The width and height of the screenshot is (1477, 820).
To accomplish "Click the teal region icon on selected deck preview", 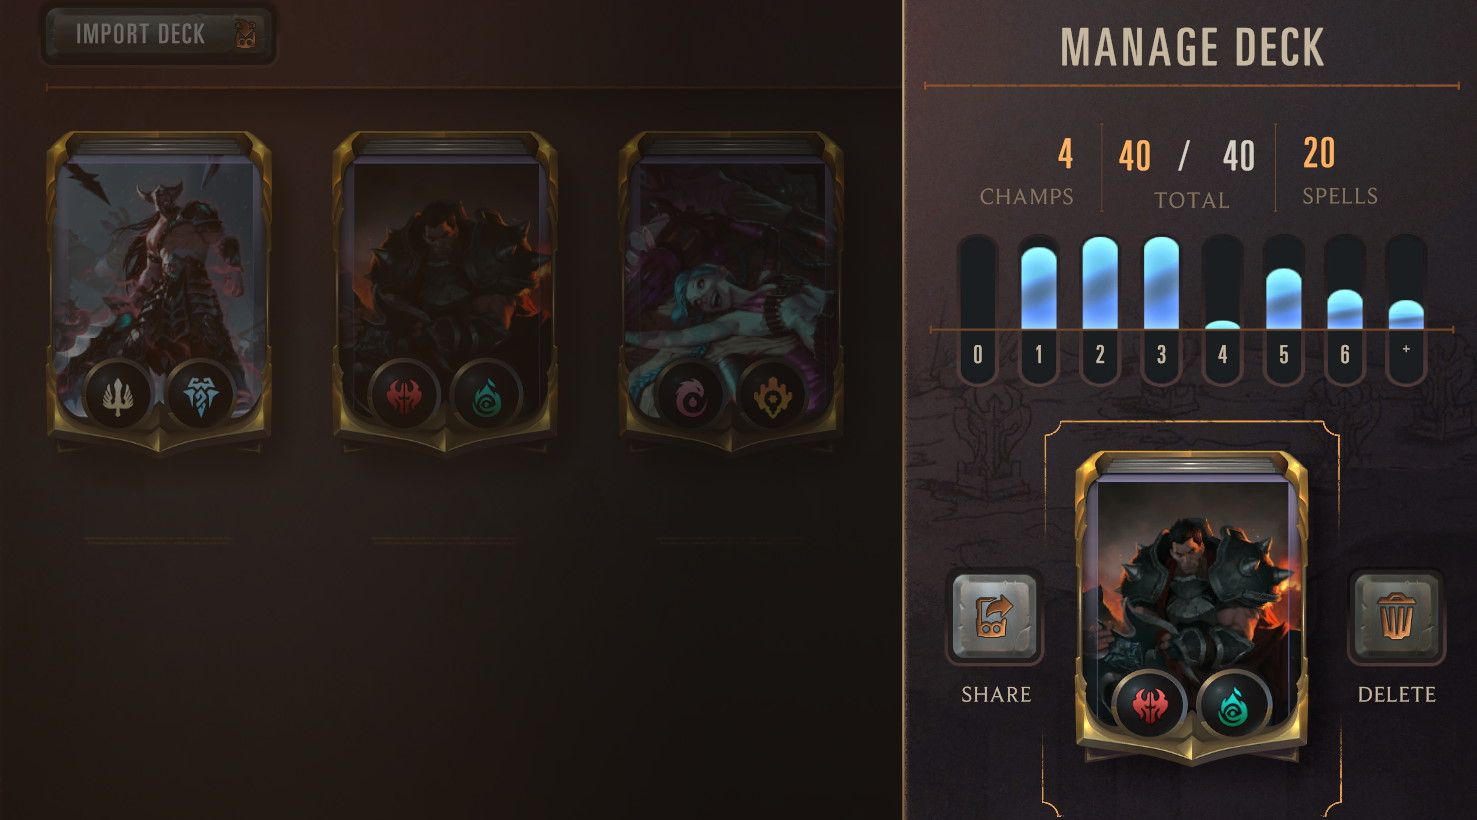I will (1233, 706).
